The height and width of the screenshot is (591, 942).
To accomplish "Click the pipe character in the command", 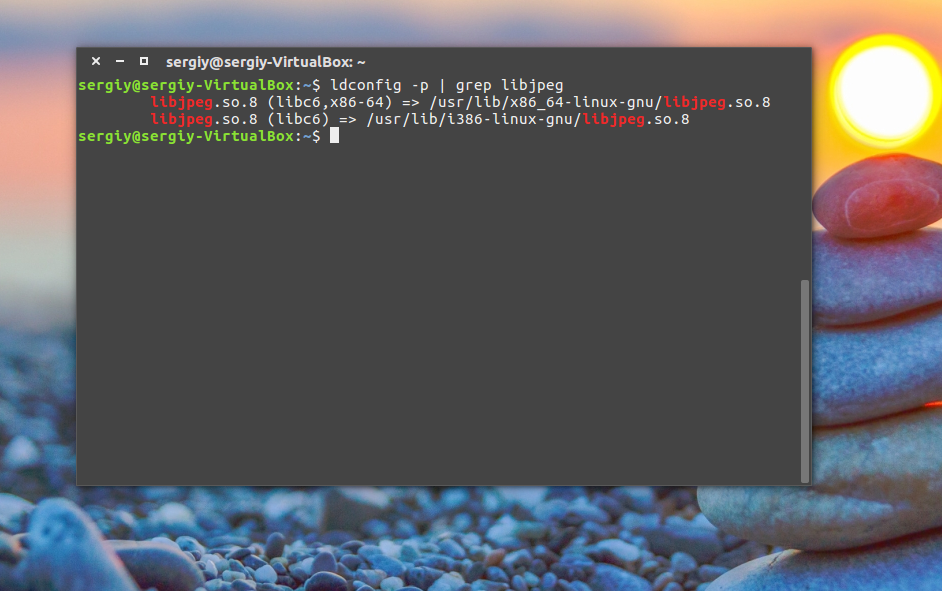I will (442, 86).
